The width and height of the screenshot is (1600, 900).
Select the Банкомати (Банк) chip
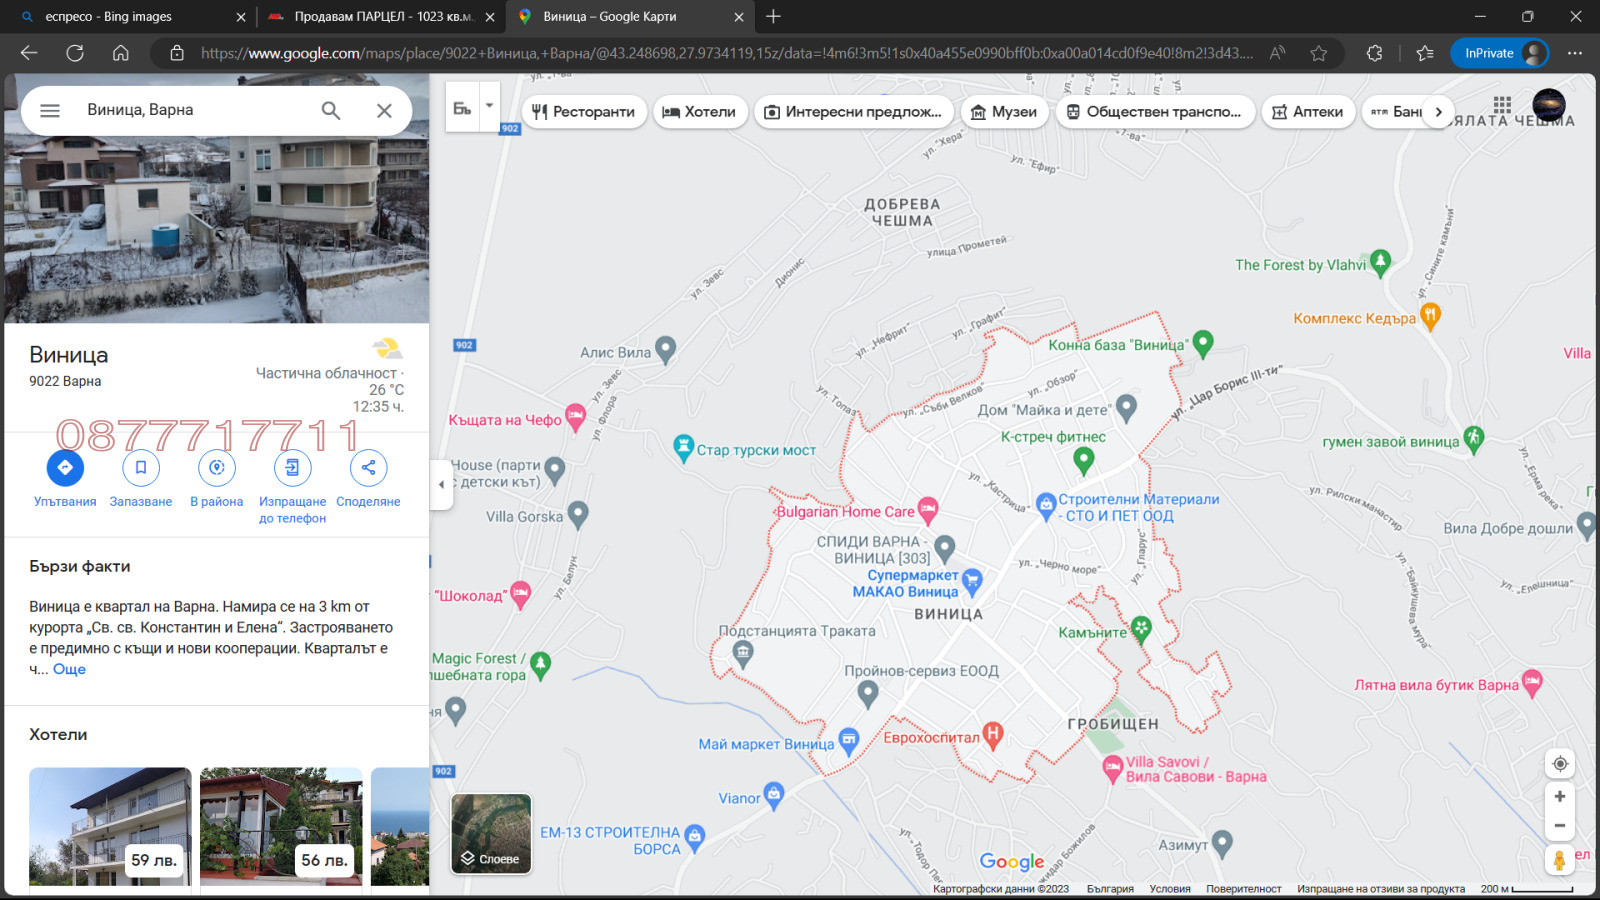[1394, 112]
